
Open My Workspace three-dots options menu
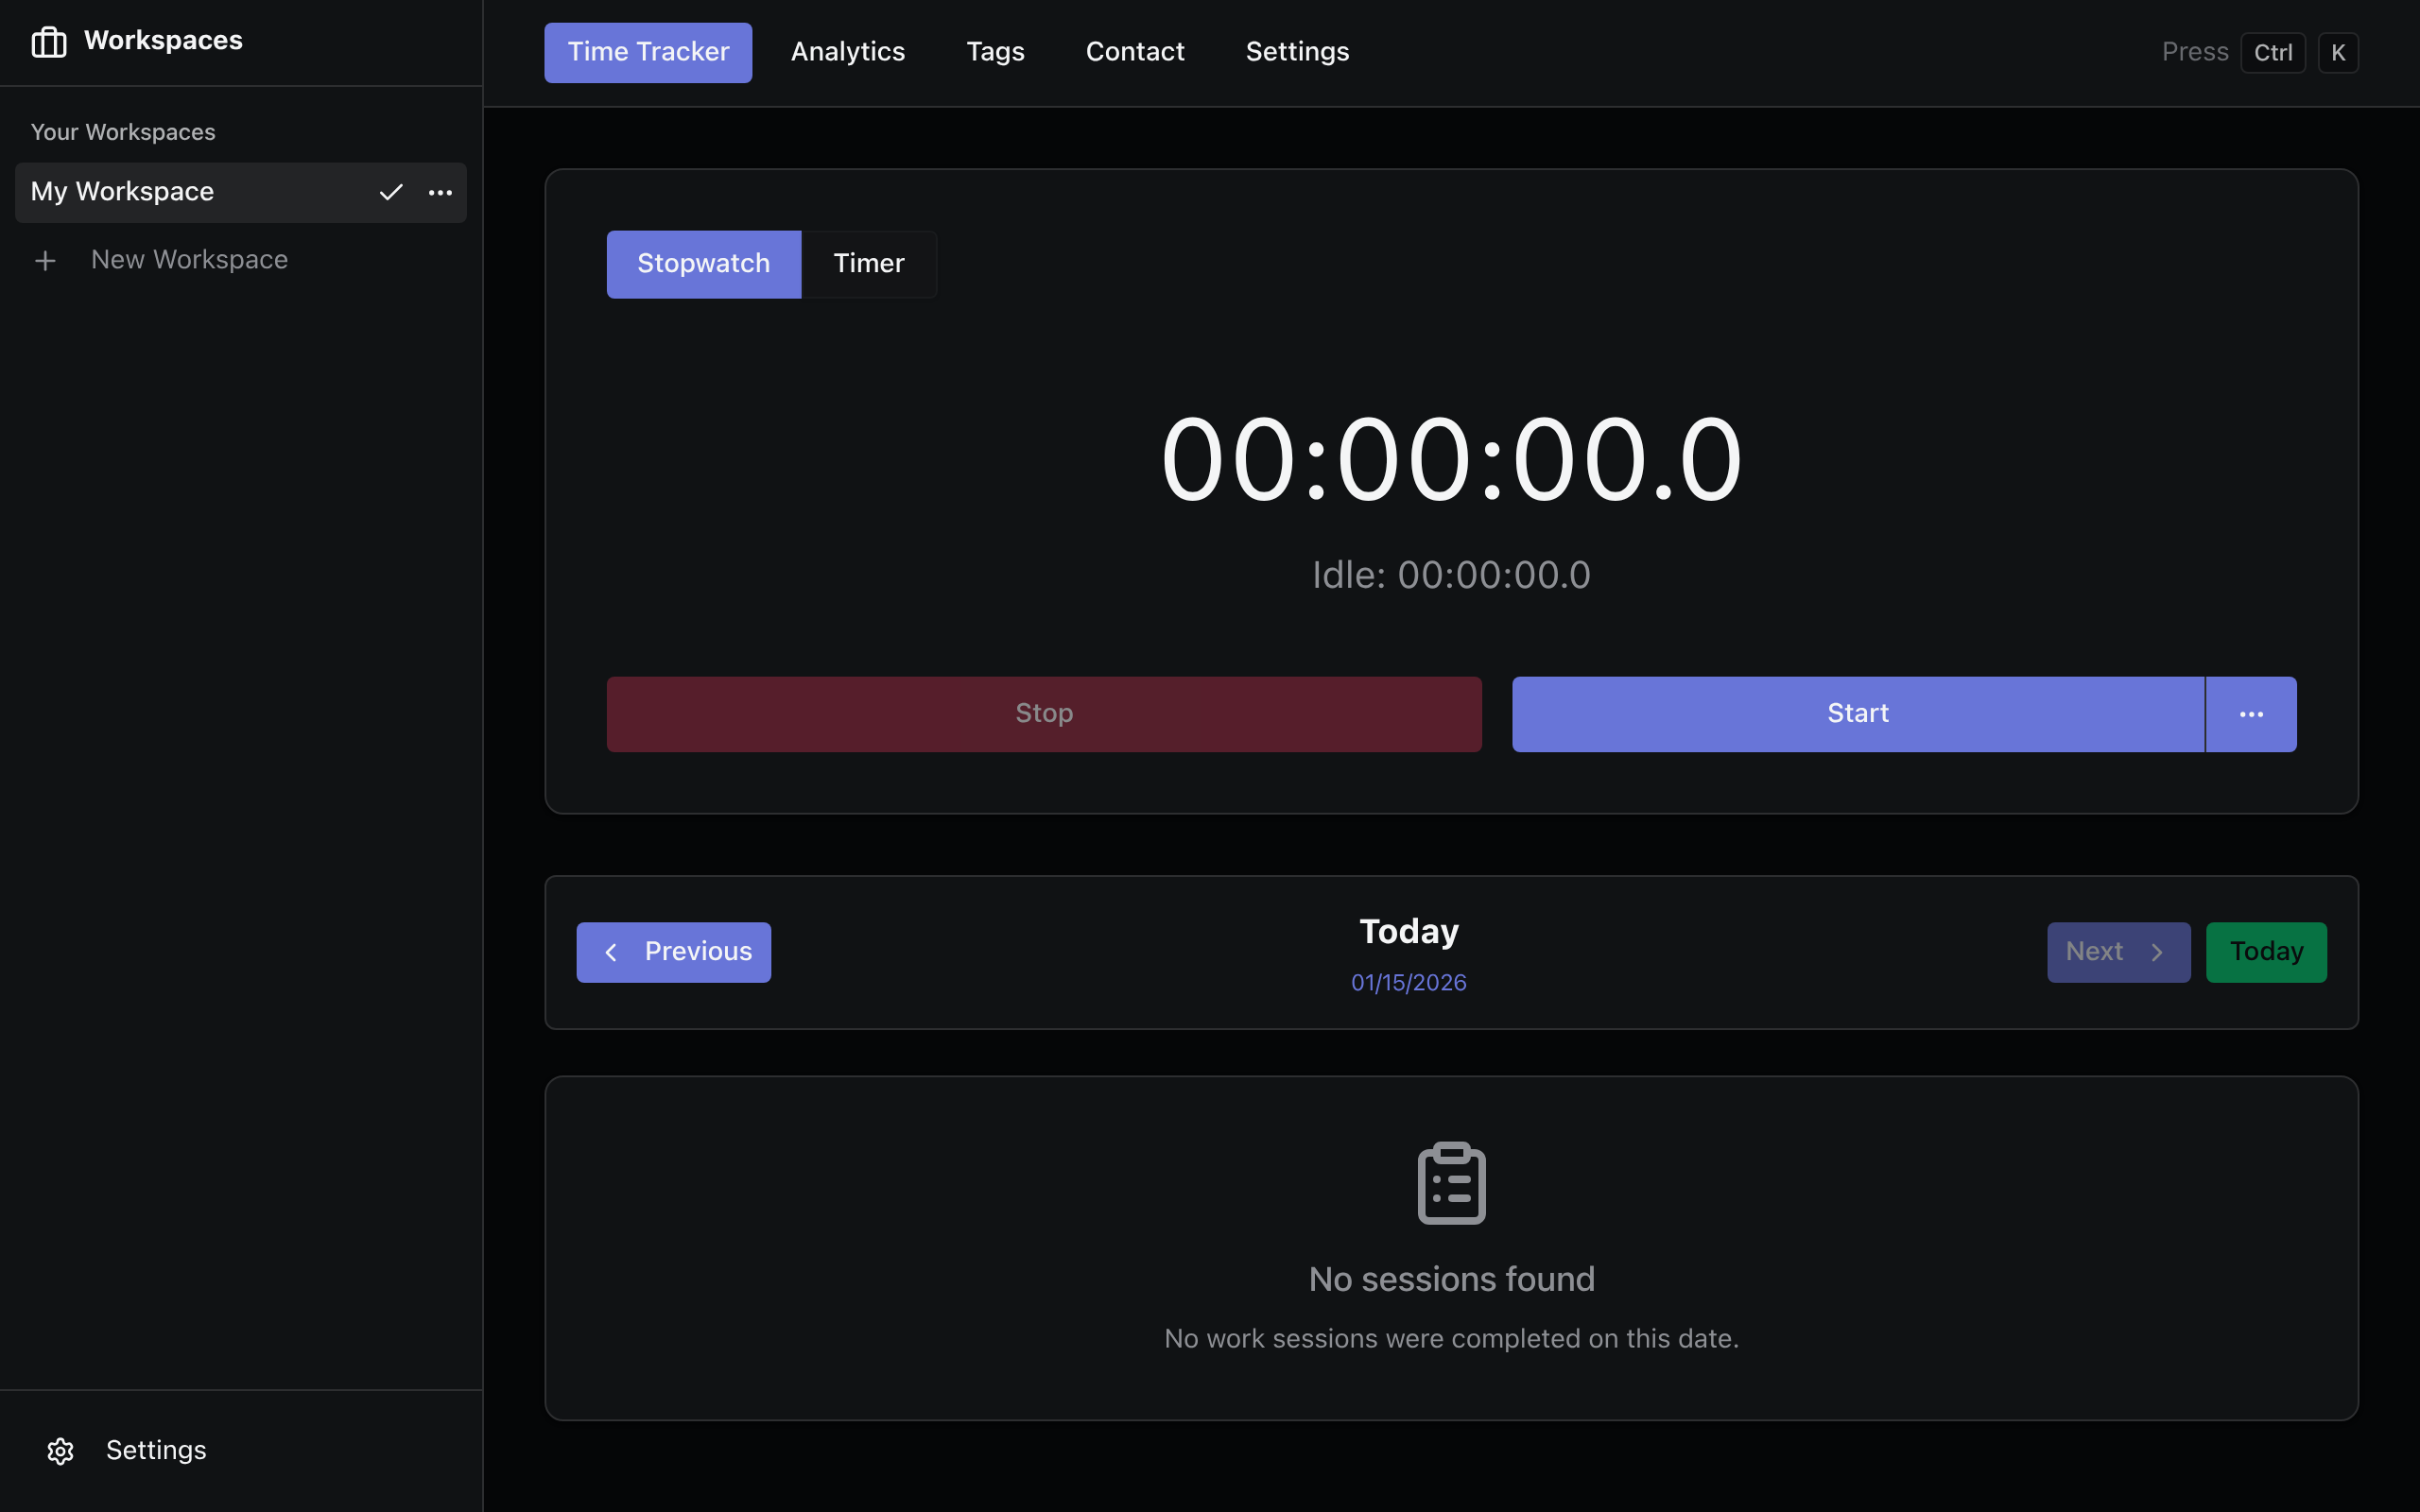[440, 192]
